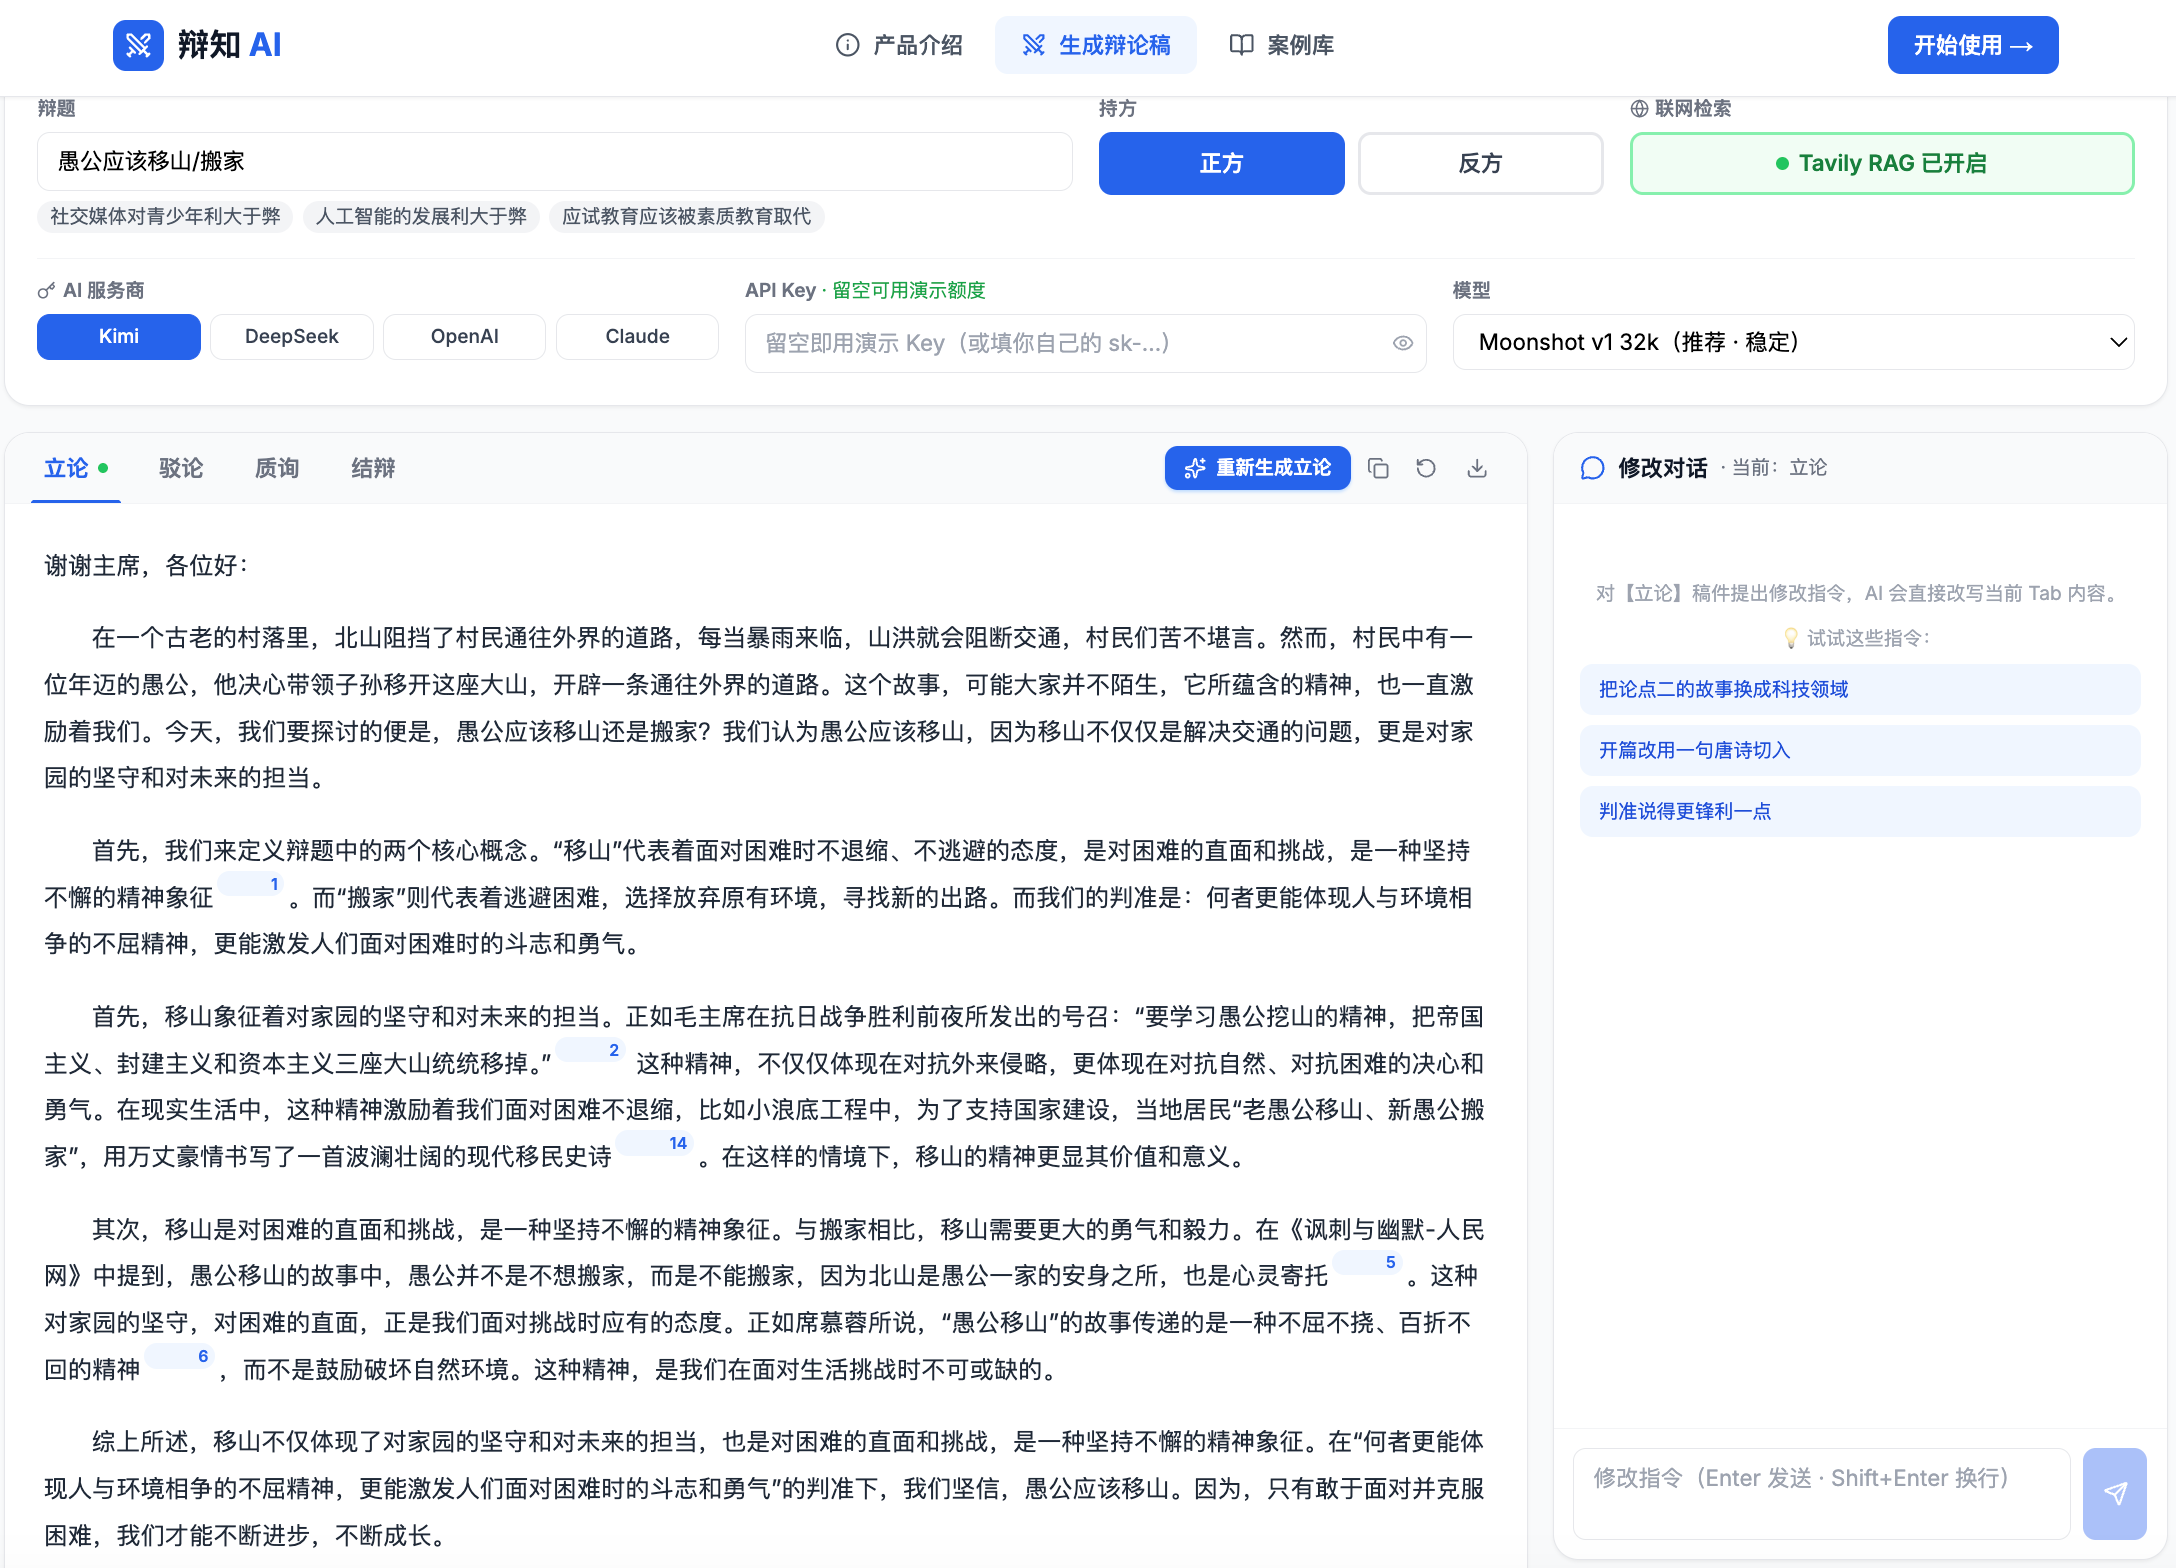This screenshot has height=1568, width=2176.
Task: Toggle API Key visibility with eye icon
Action: tap(1401, 343)
